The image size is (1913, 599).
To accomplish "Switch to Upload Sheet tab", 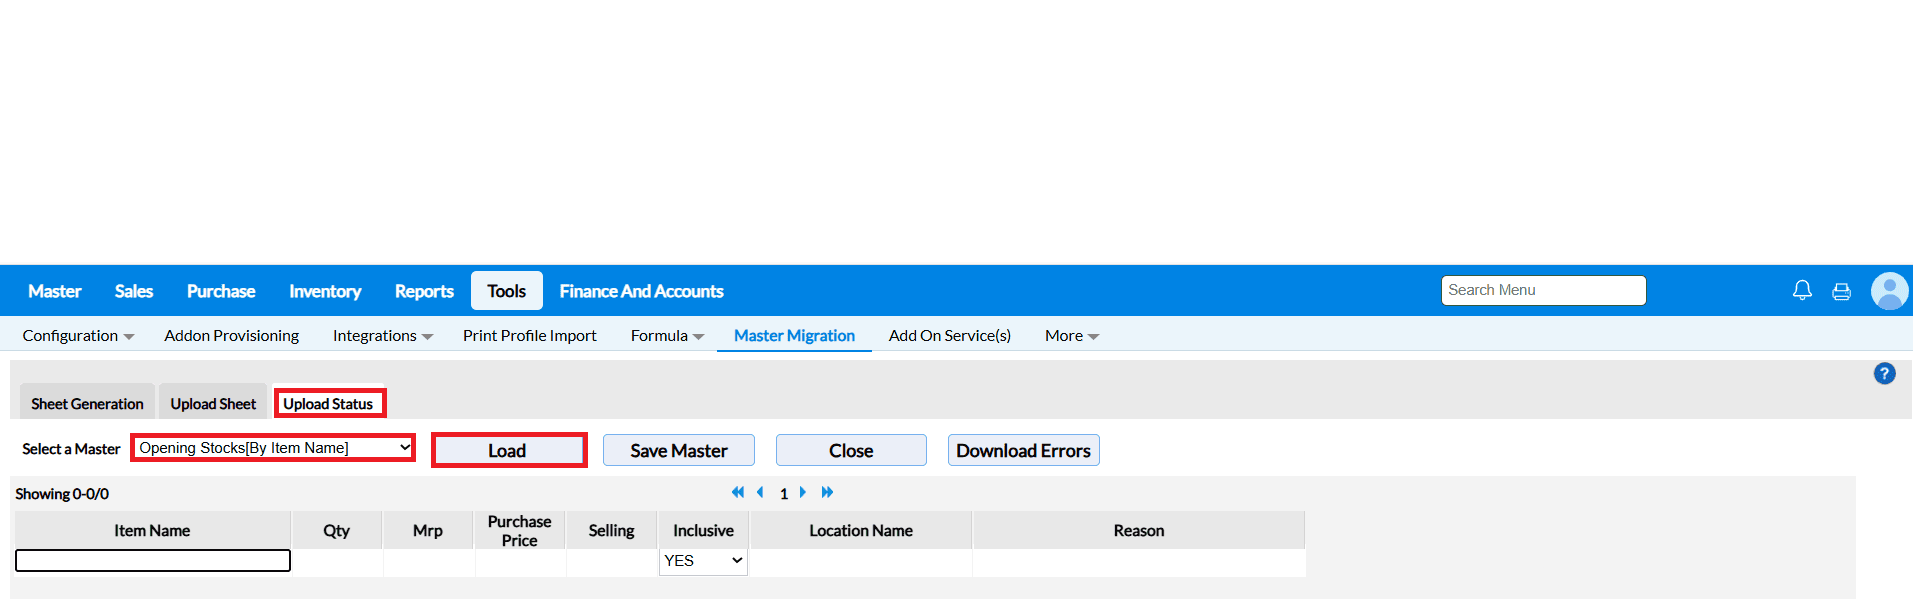I will click(x=213, y=403).
